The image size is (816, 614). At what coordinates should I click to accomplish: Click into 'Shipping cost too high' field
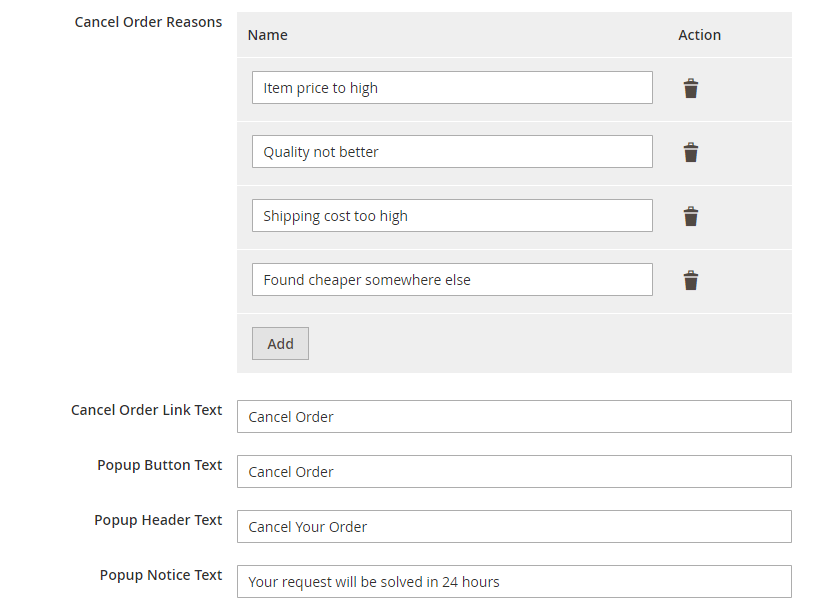[x=452, y=216]
